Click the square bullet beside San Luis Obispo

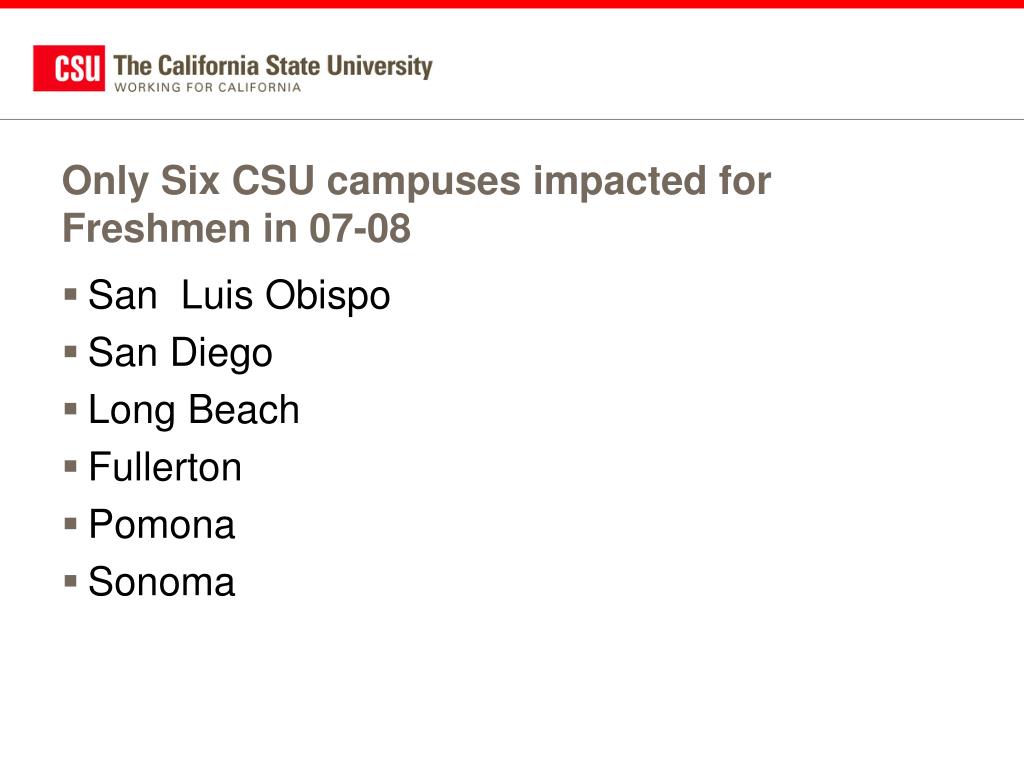[x=71, y=294]
